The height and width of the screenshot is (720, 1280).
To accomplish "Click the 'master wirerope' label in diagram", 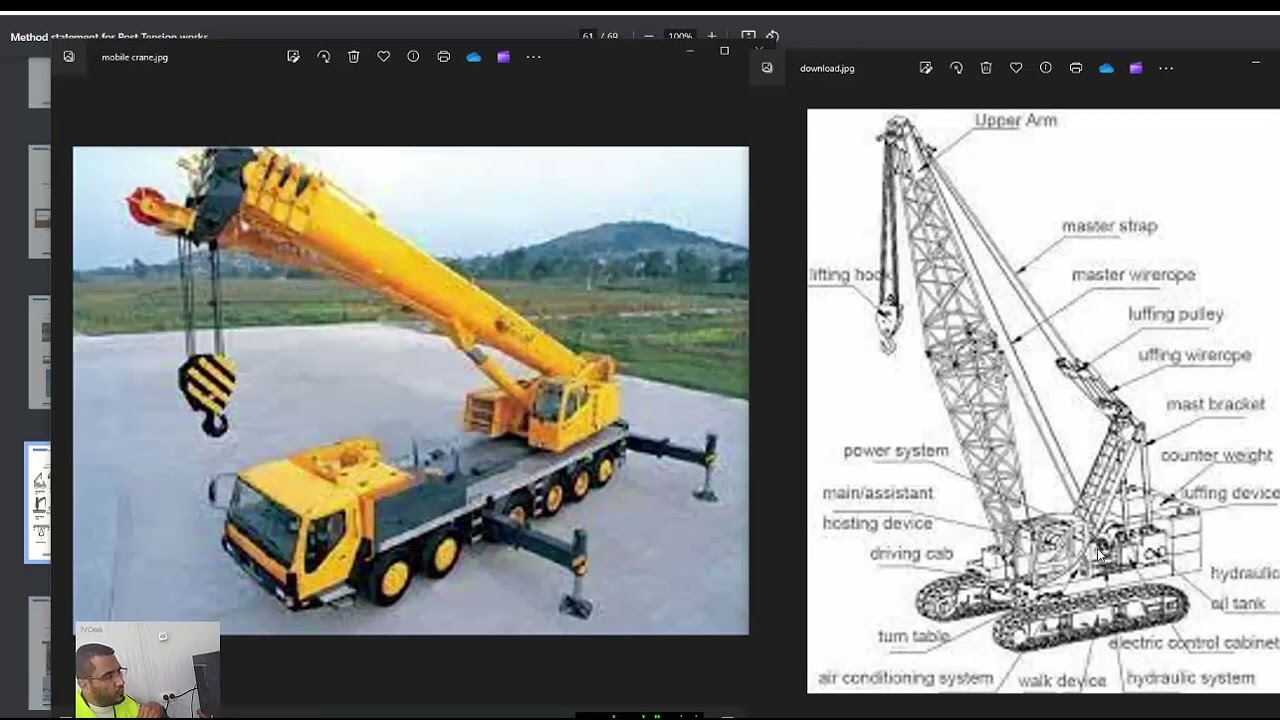I will click(x=1133, y=274).
